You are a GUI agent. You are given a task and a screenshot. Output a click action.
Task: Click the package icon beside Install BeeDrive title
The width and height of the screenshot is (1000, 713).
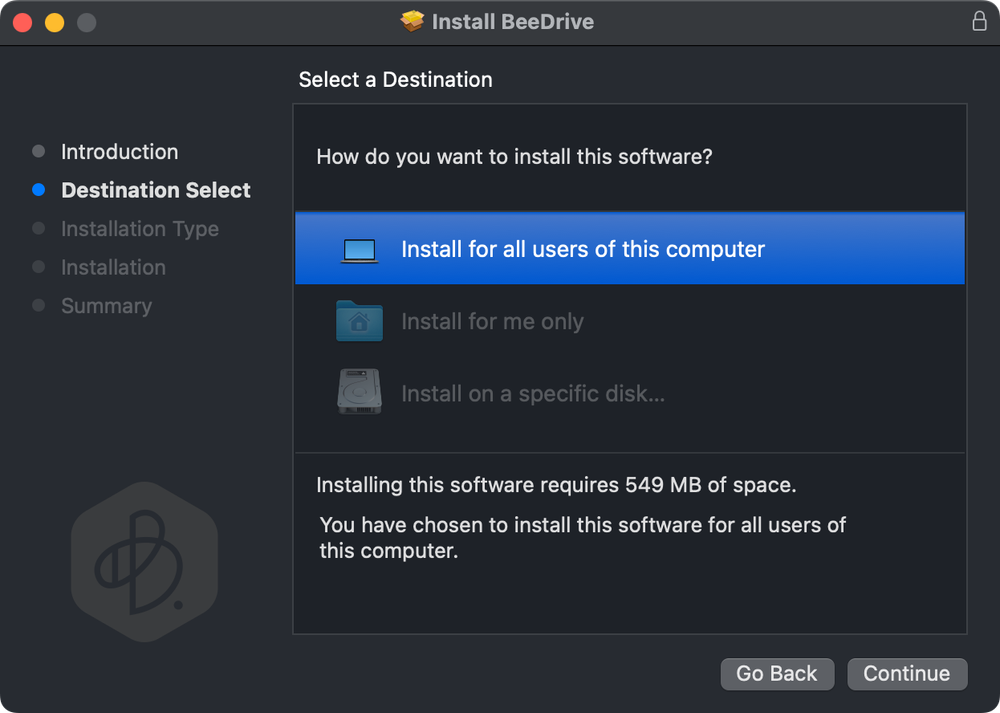tap(412, 21)
